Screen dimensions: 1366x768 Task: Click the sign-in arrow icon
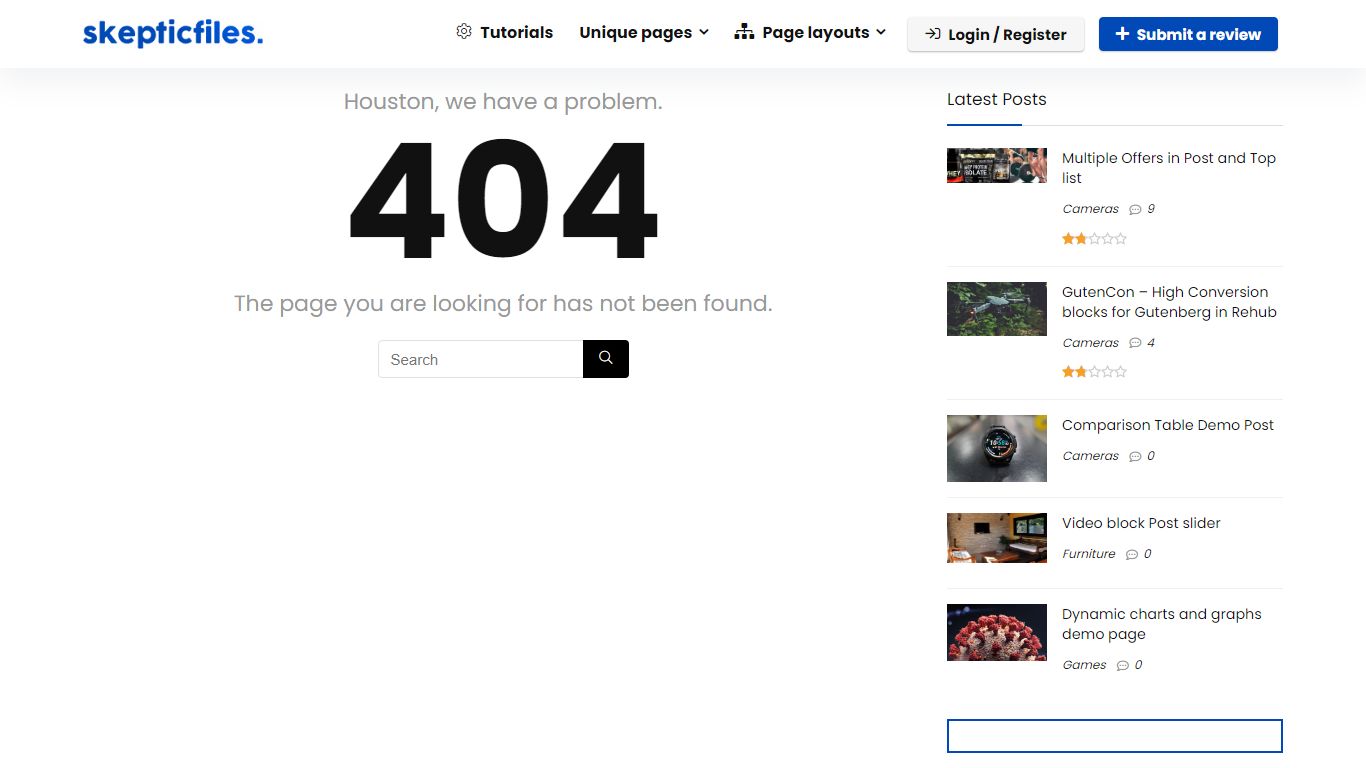pos(932,34)
